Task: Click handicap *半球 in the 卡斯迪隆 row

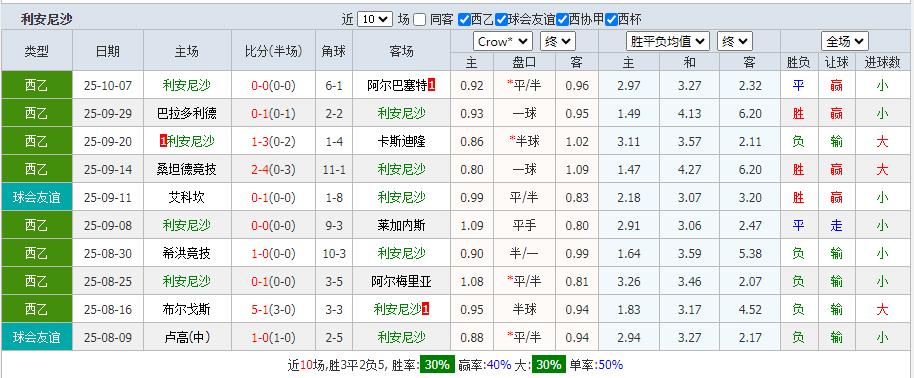Action: (x=524, y=142)
